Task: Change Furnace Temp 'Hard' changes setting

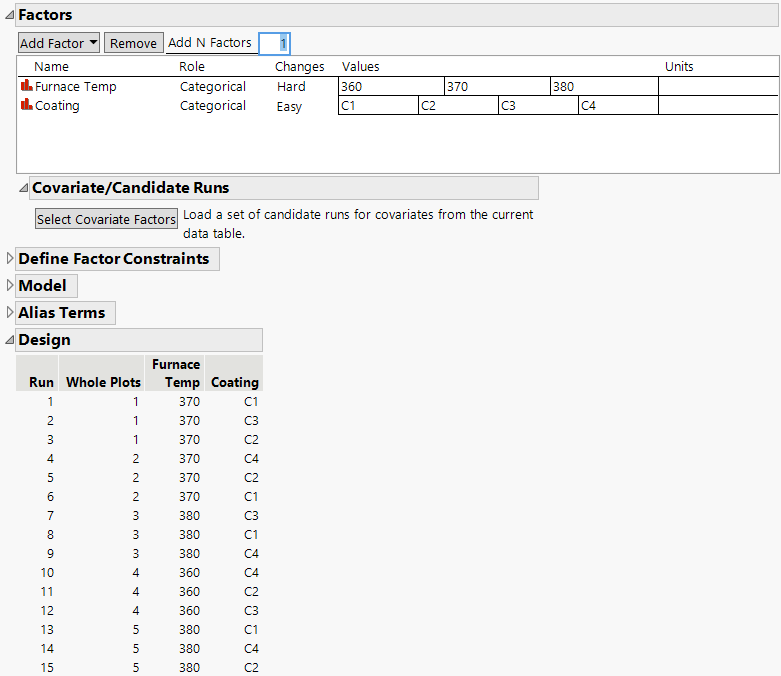Action: [291, 86]
